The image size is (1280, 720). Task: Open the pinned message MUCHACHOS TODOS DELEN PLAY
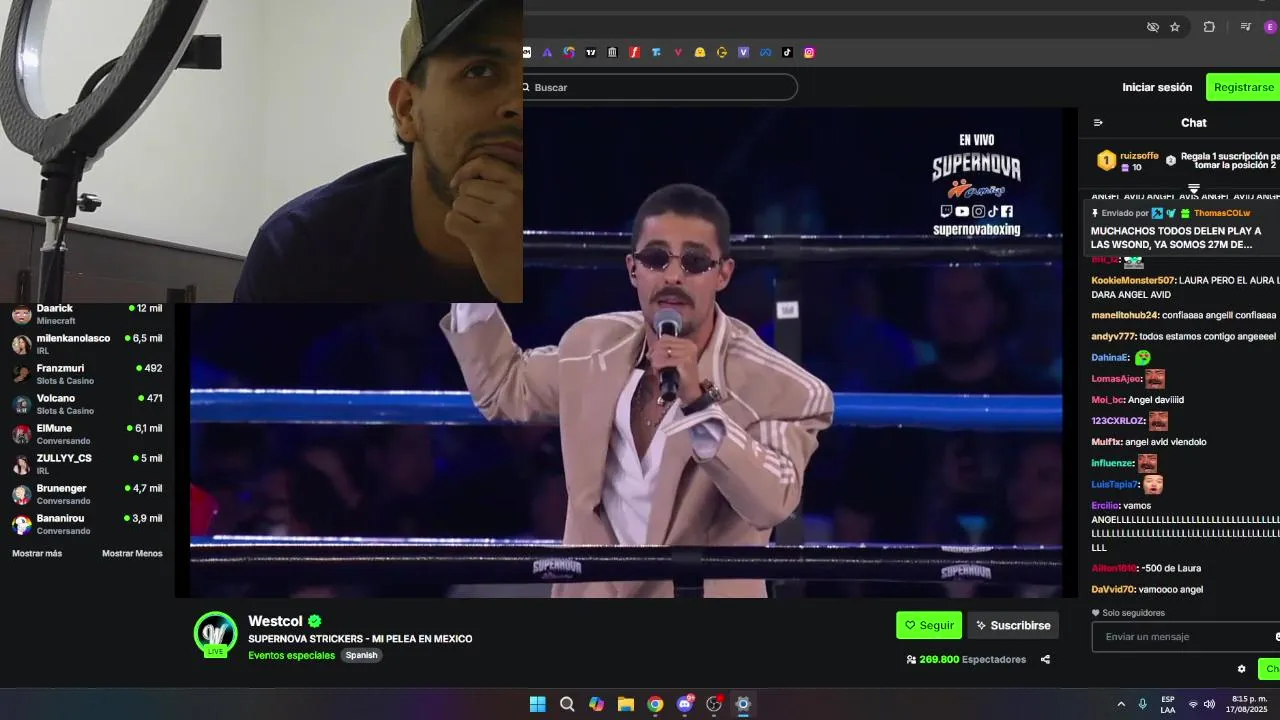1176,238
